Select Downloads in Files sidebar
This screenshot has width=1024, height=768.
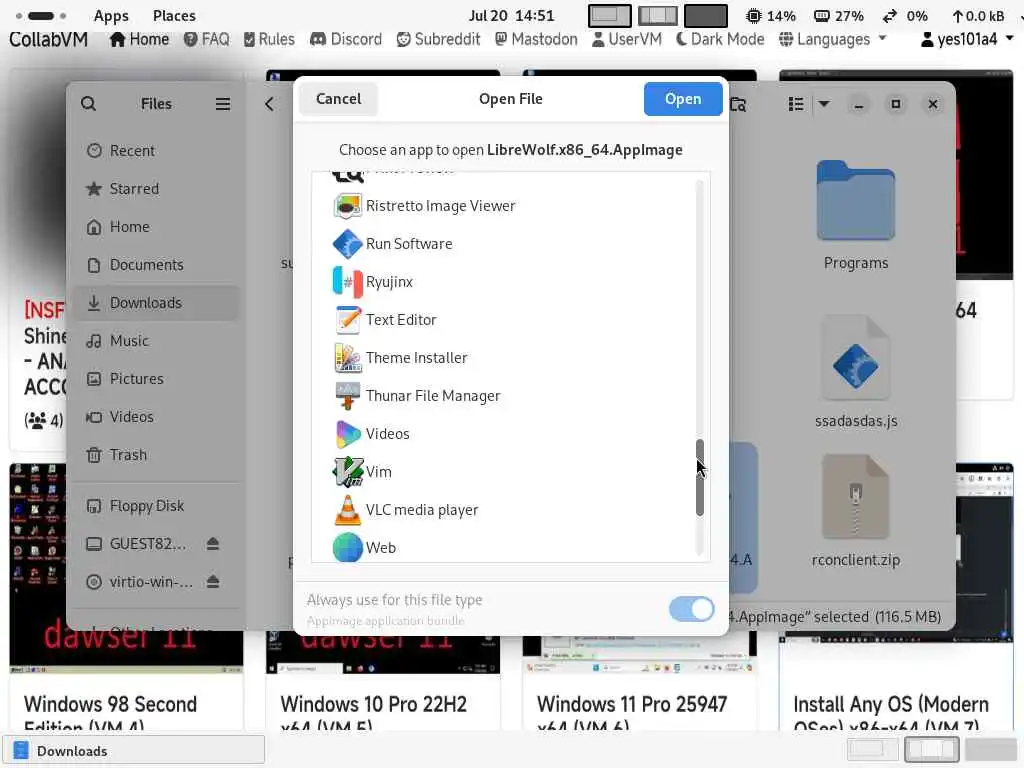[155, 302]
